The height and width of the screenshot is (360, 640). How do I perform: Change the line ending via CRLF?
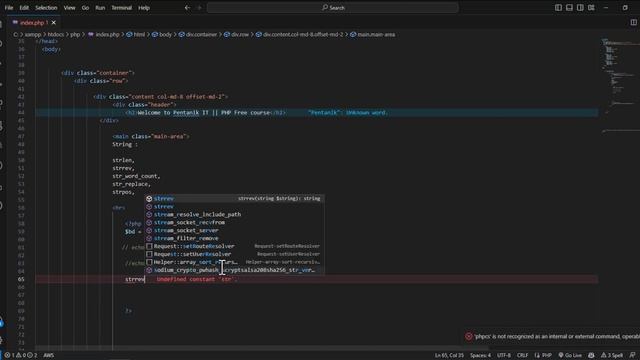(x=522, y=356)
